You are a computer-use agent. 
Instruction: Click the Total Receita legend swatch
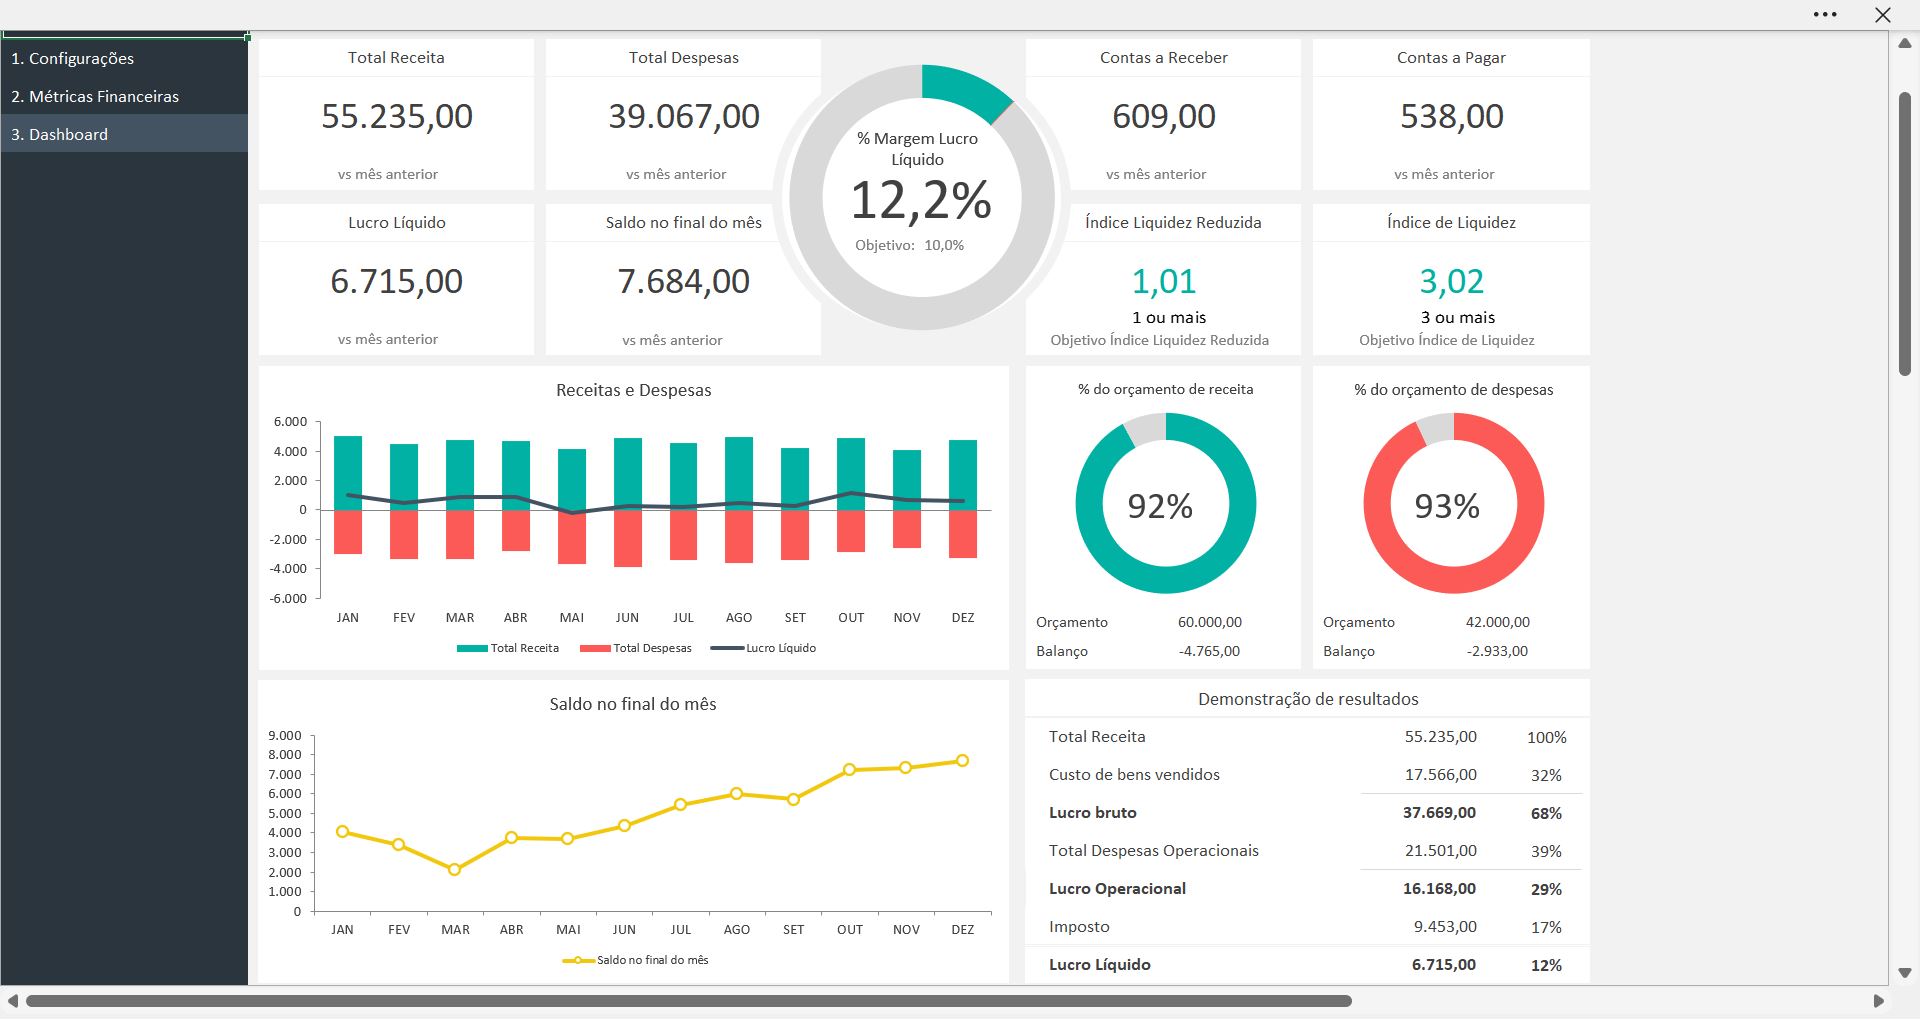pos(472,649)
